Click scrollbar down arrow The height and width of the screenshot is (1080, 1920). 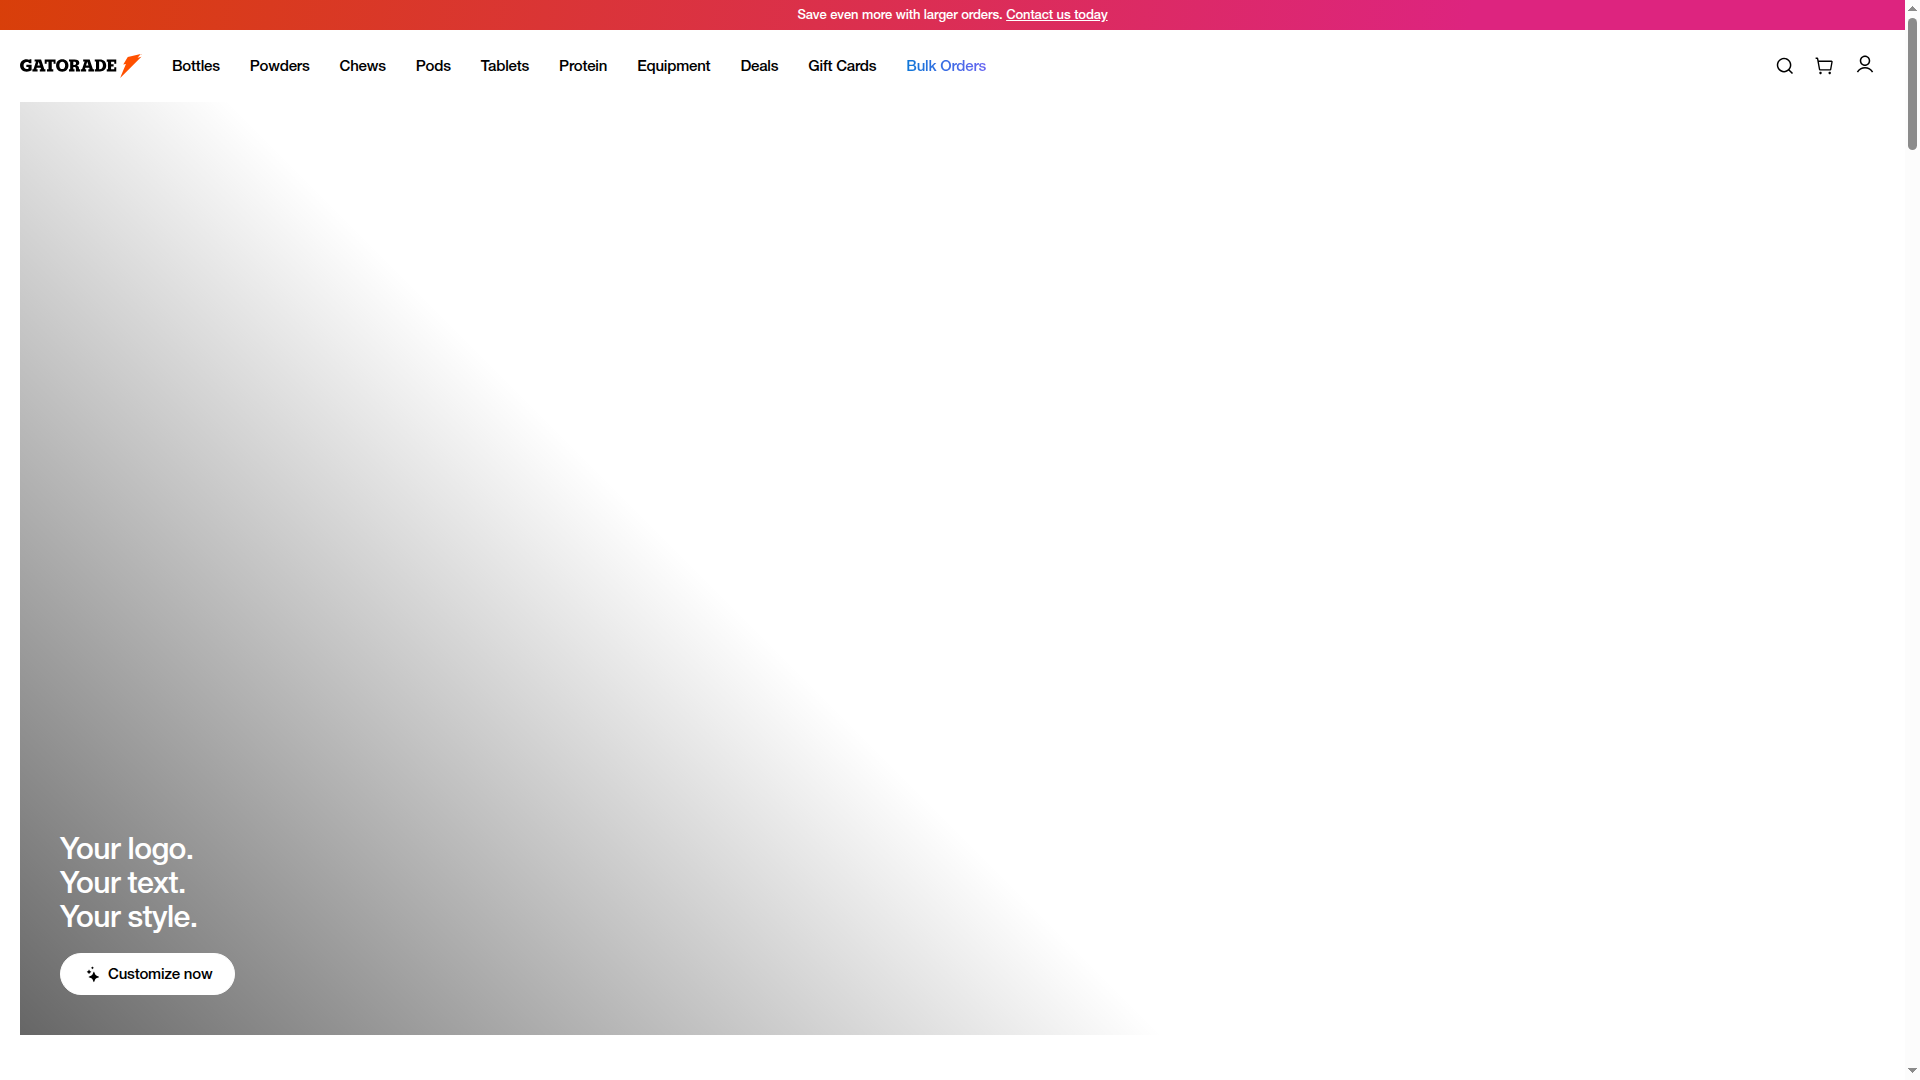pyautogui.click(x=1912, y=1071)
